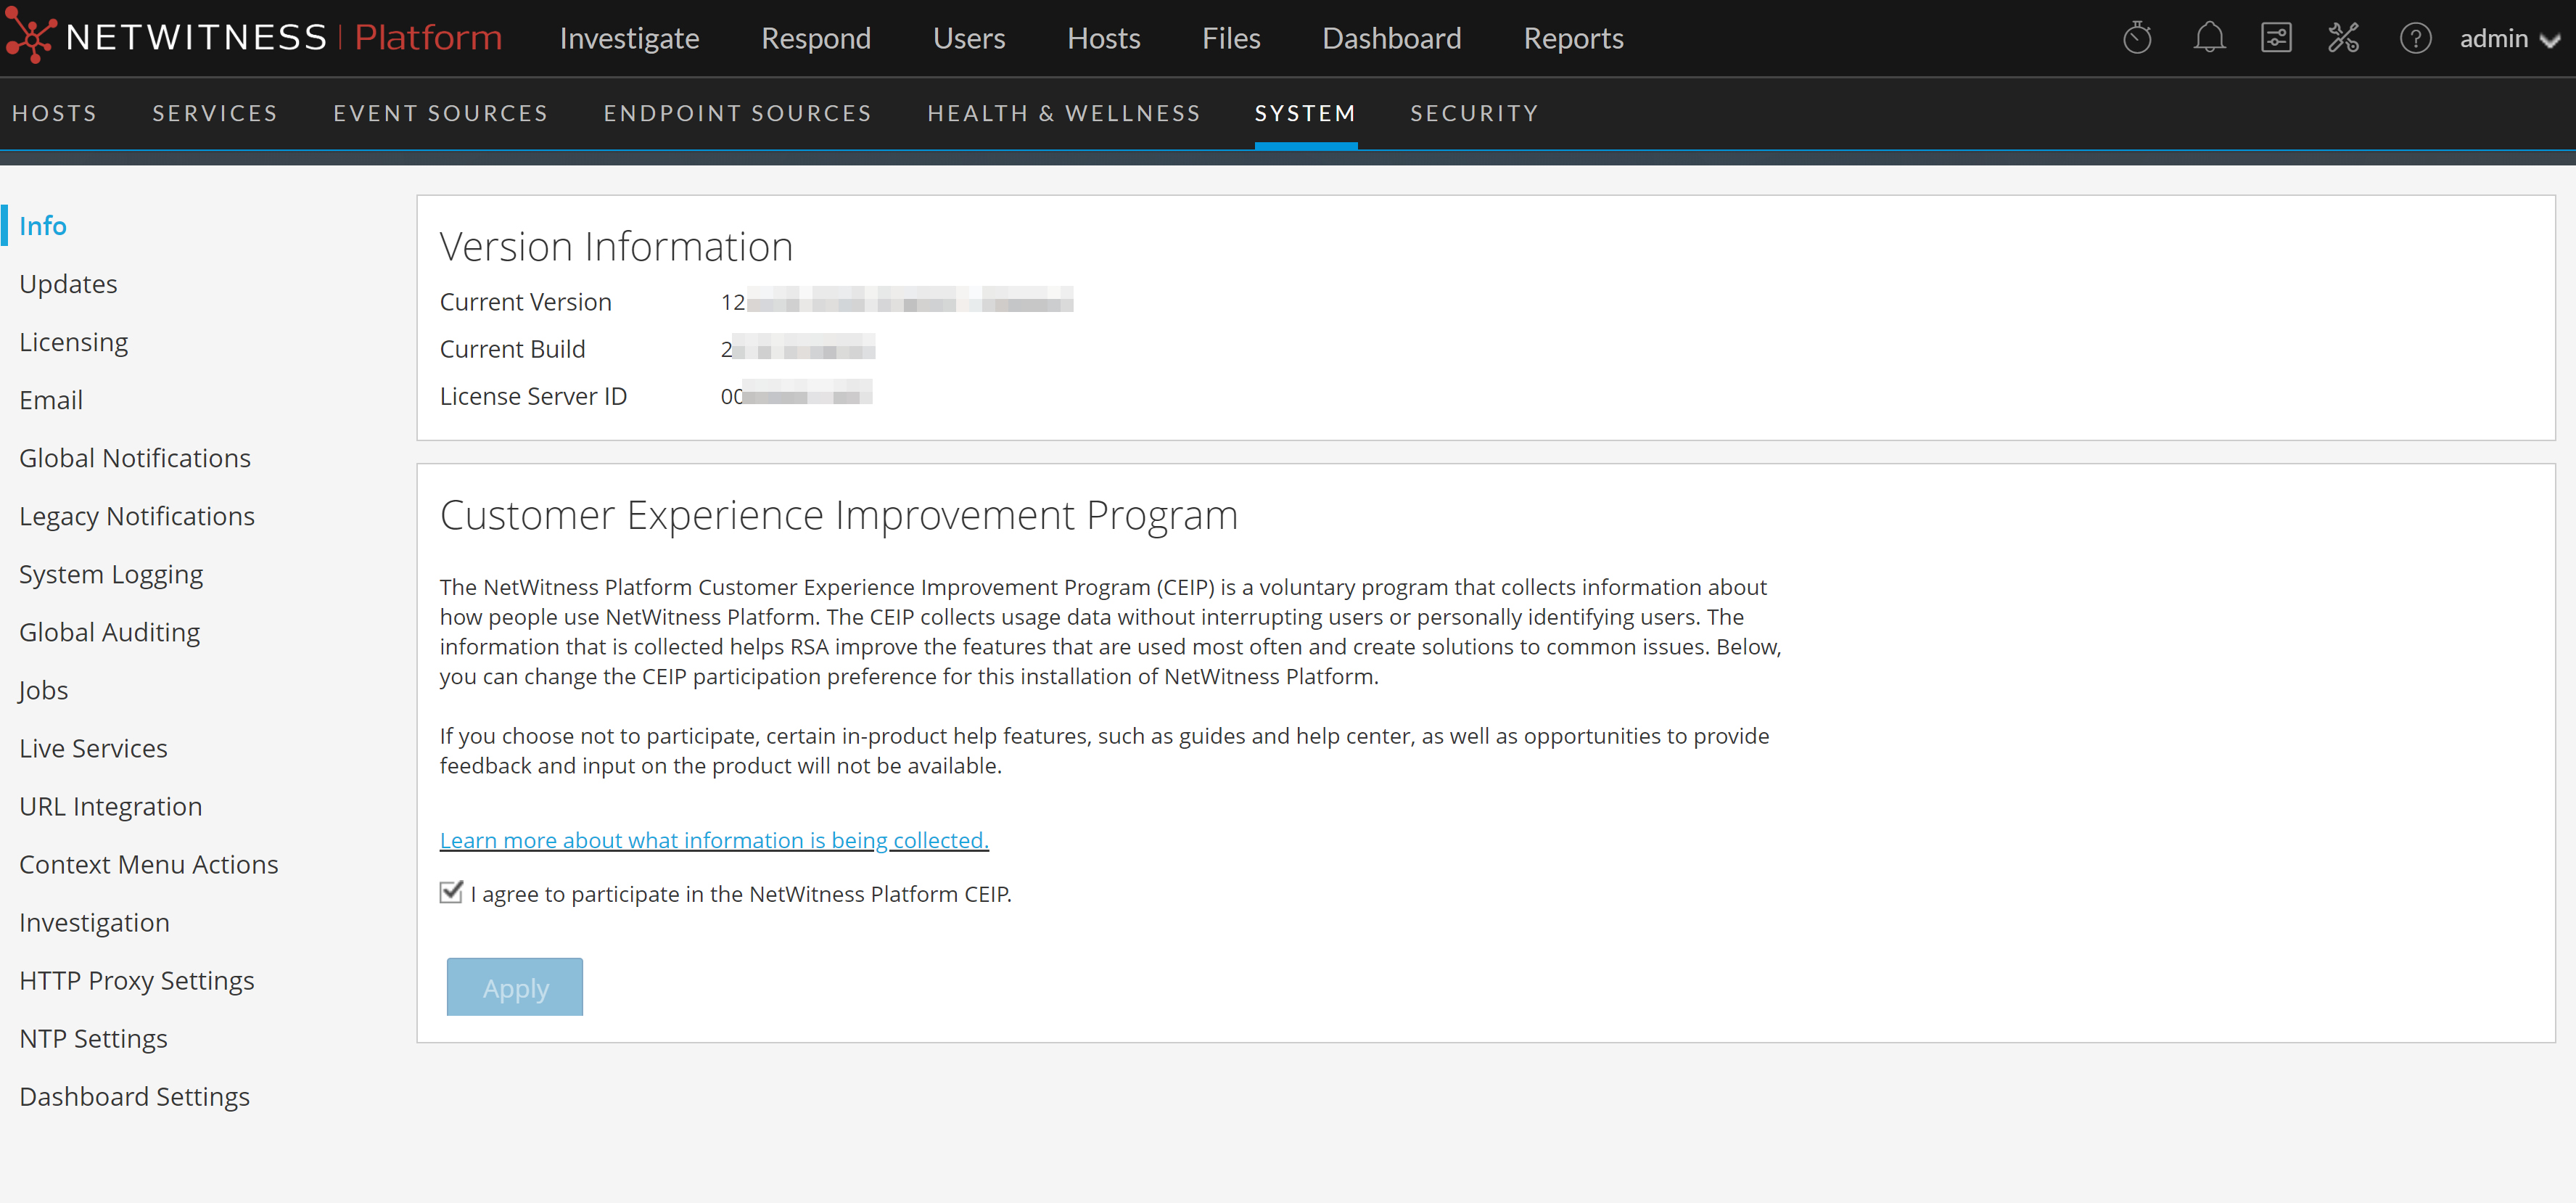Open System Logging settings
The width and height of the screenshot is (2576, 1203).
pos(110,573)
